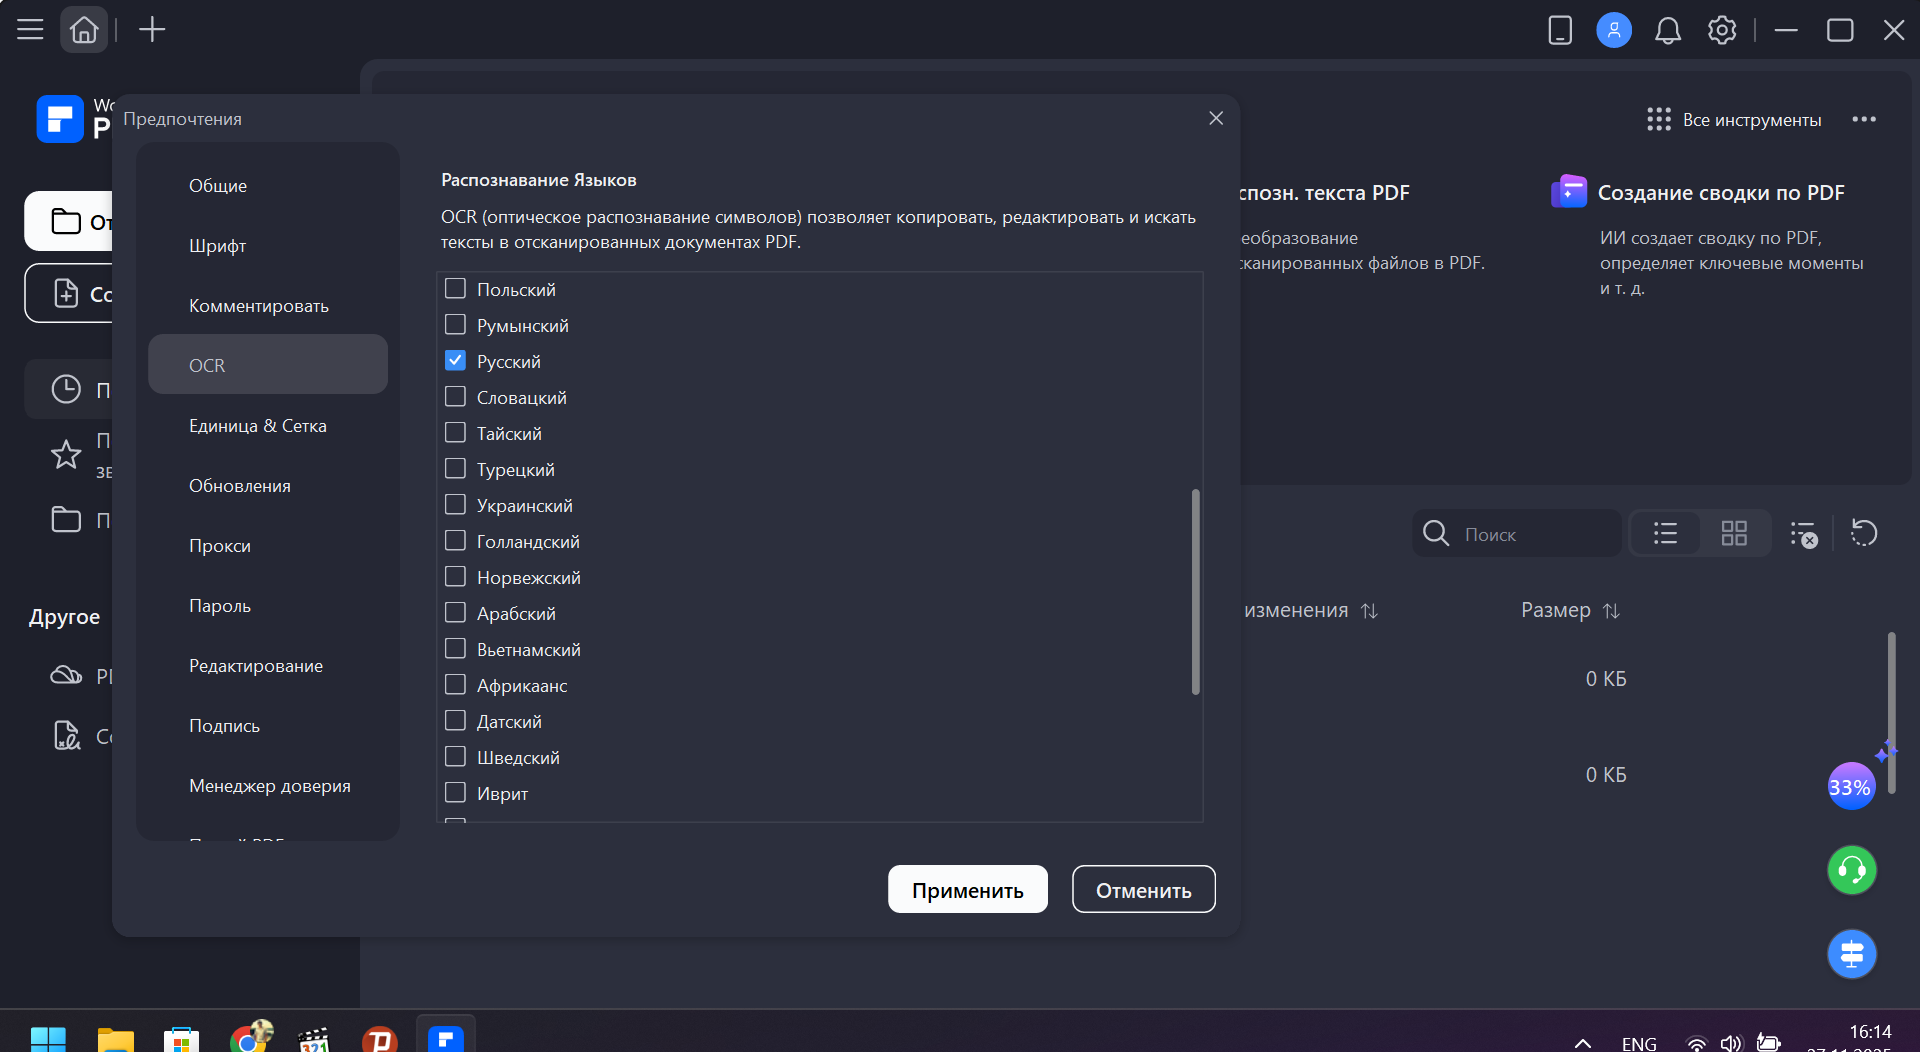Open the three-dots more options menu

tap(1864, 120)
